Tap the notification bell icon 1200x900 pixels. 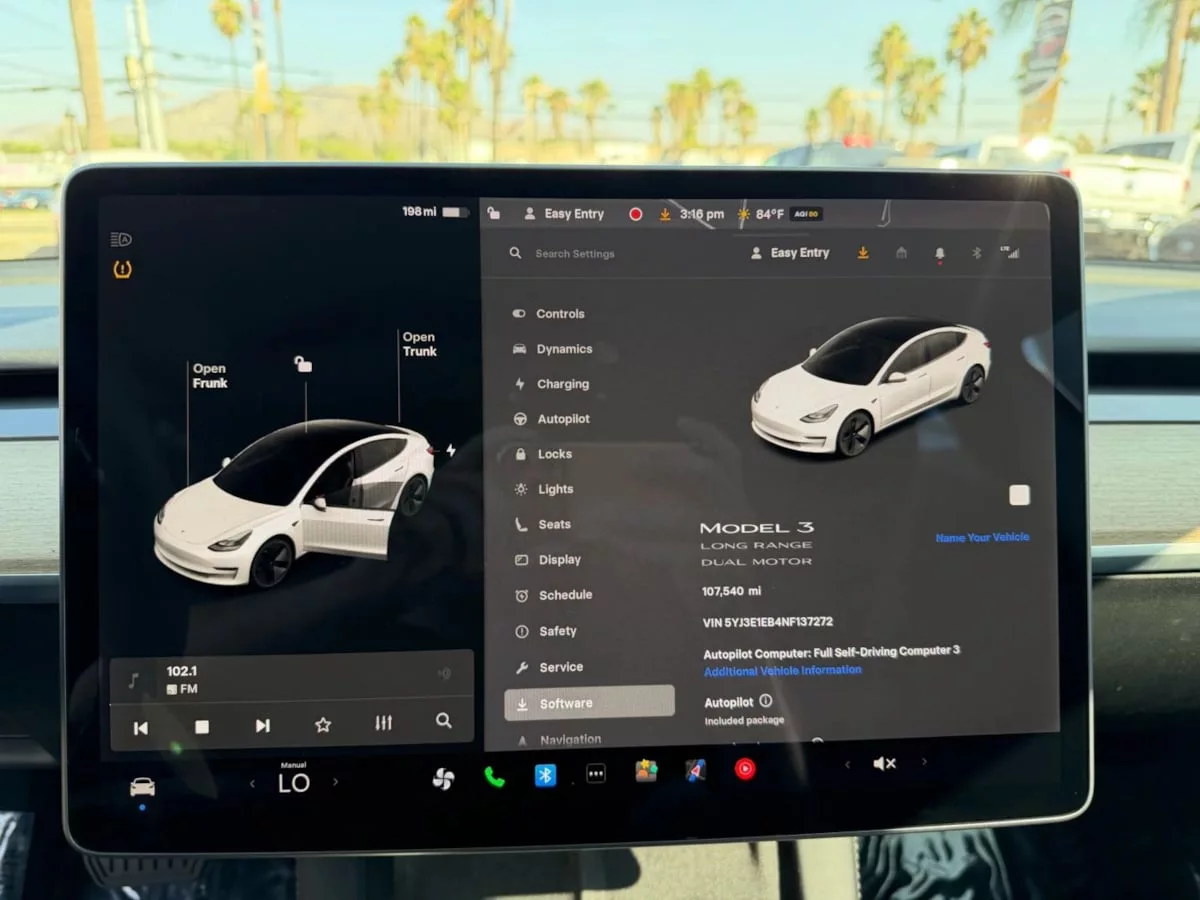pyautogui.click(x=939, y=254)
